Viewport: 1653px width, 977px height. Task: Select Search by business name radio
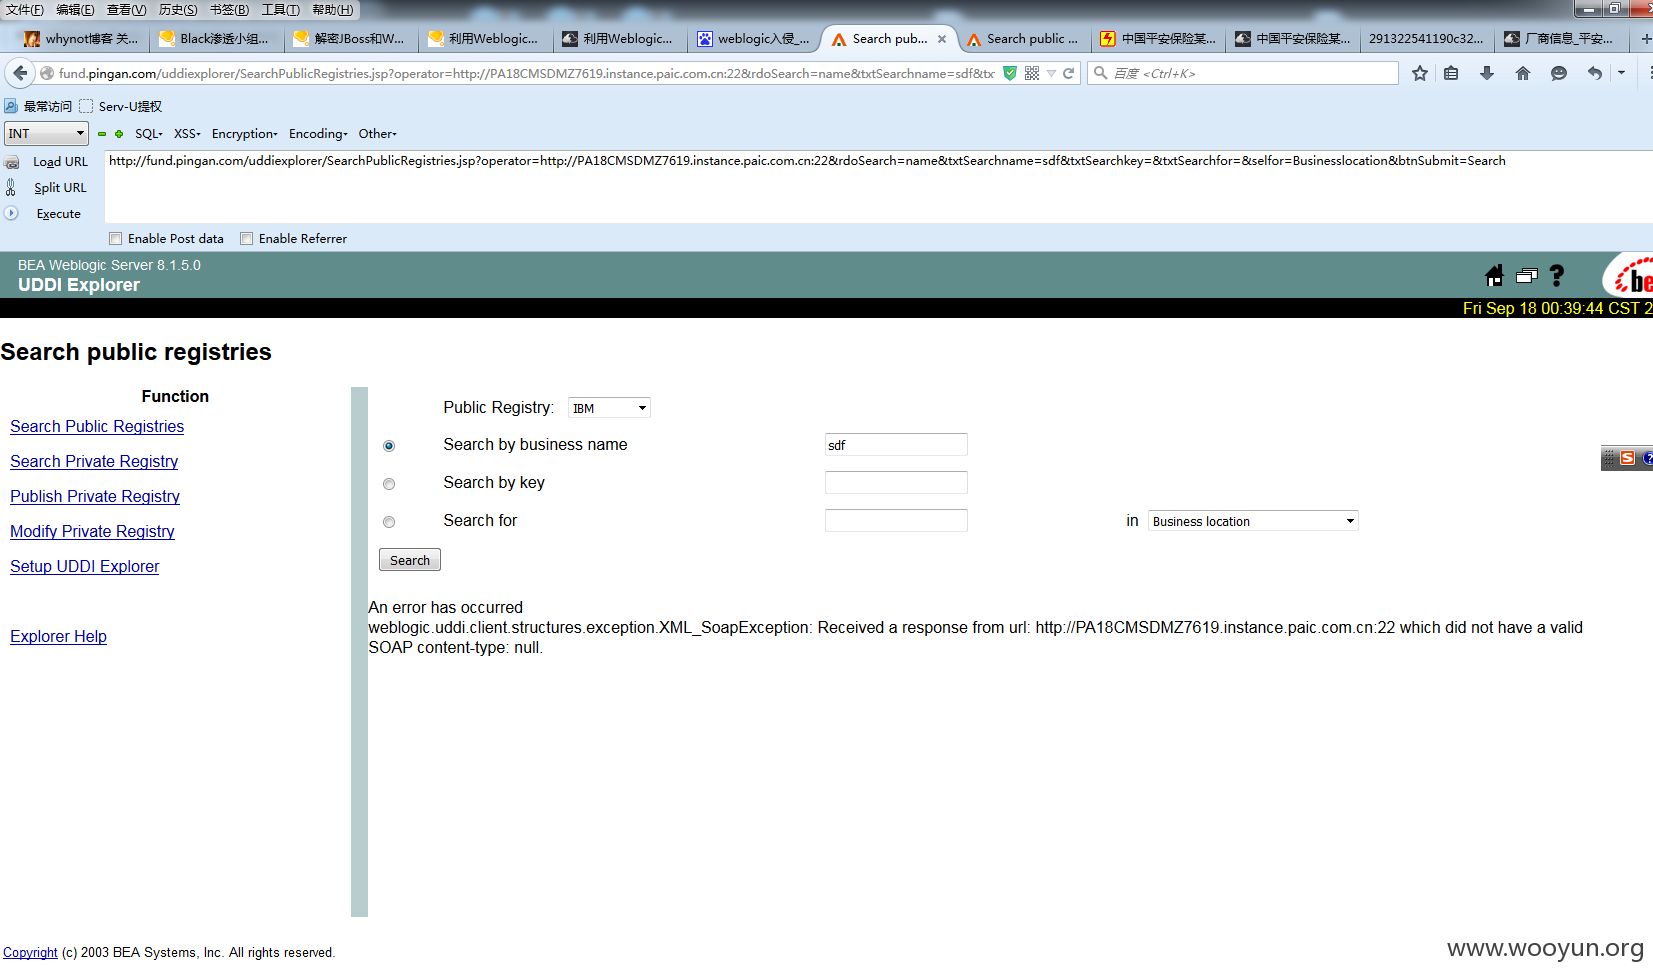pos(389,446)
